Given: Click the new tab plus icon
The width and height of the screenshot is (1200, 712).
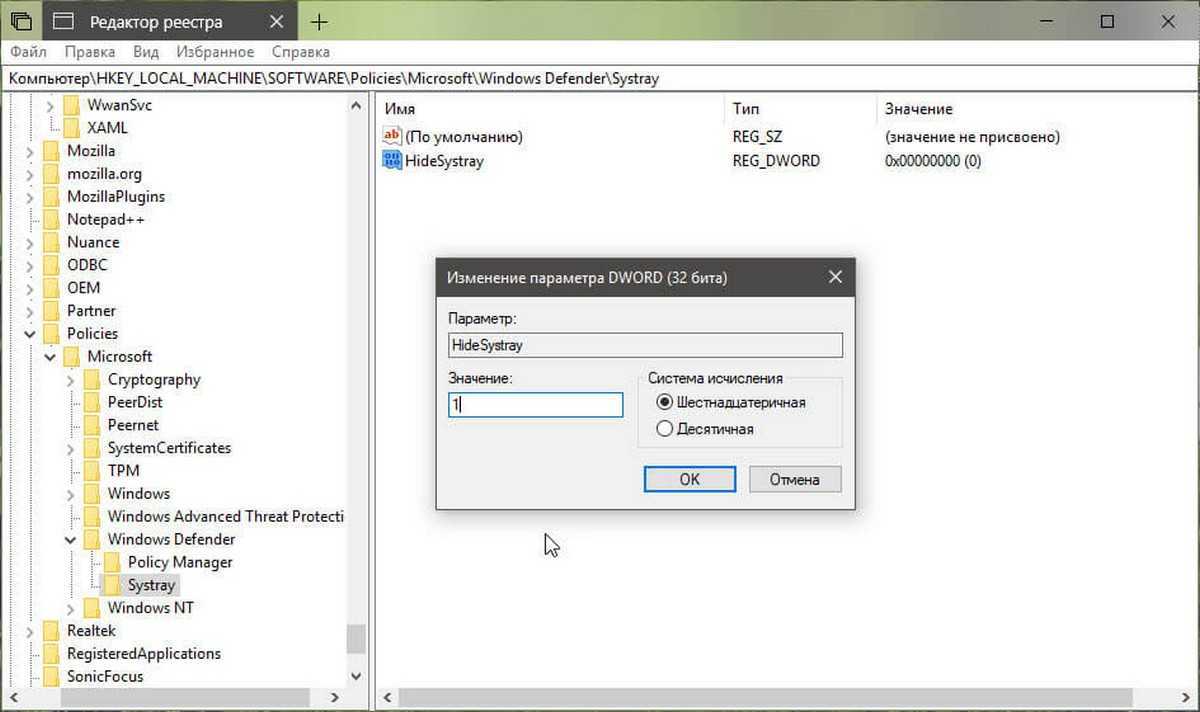Looking at the screenshot, I should pyautogui.click(x=319, y=21).
